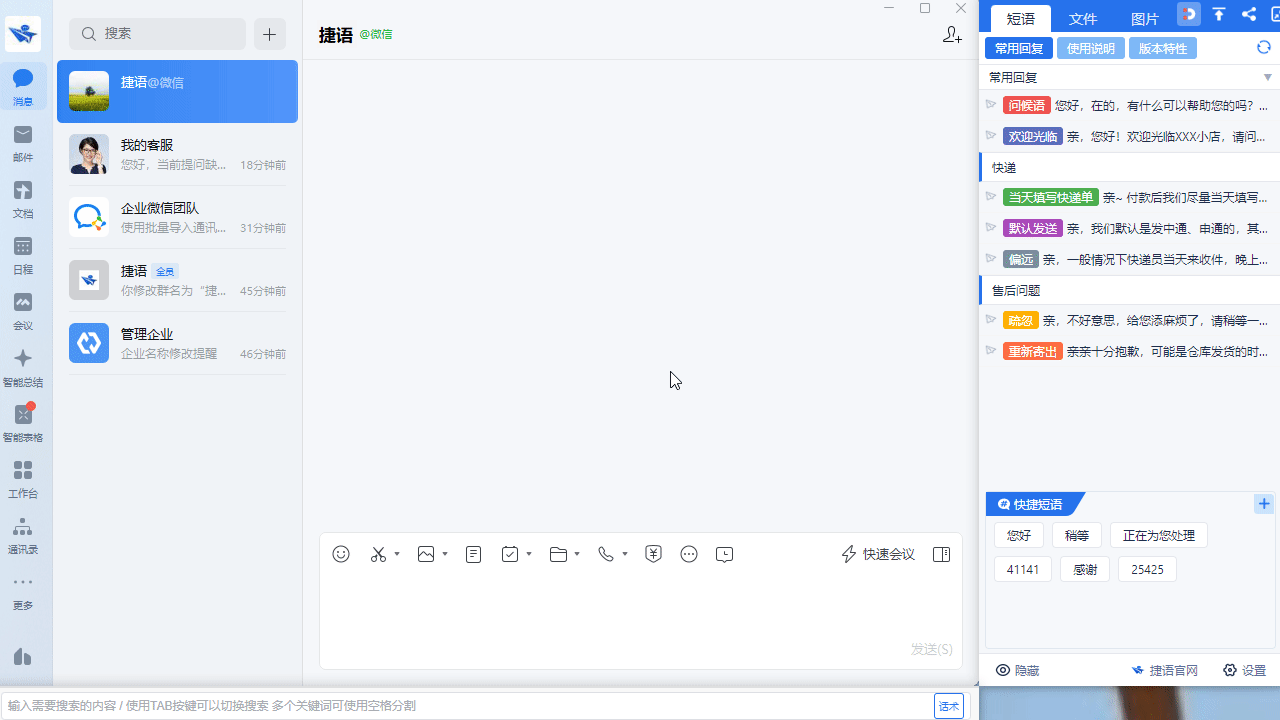Image resolution: width=1280 pixels, height=720 pixels.
Task: Click the 搜索 search field
Action: [157, 34]
